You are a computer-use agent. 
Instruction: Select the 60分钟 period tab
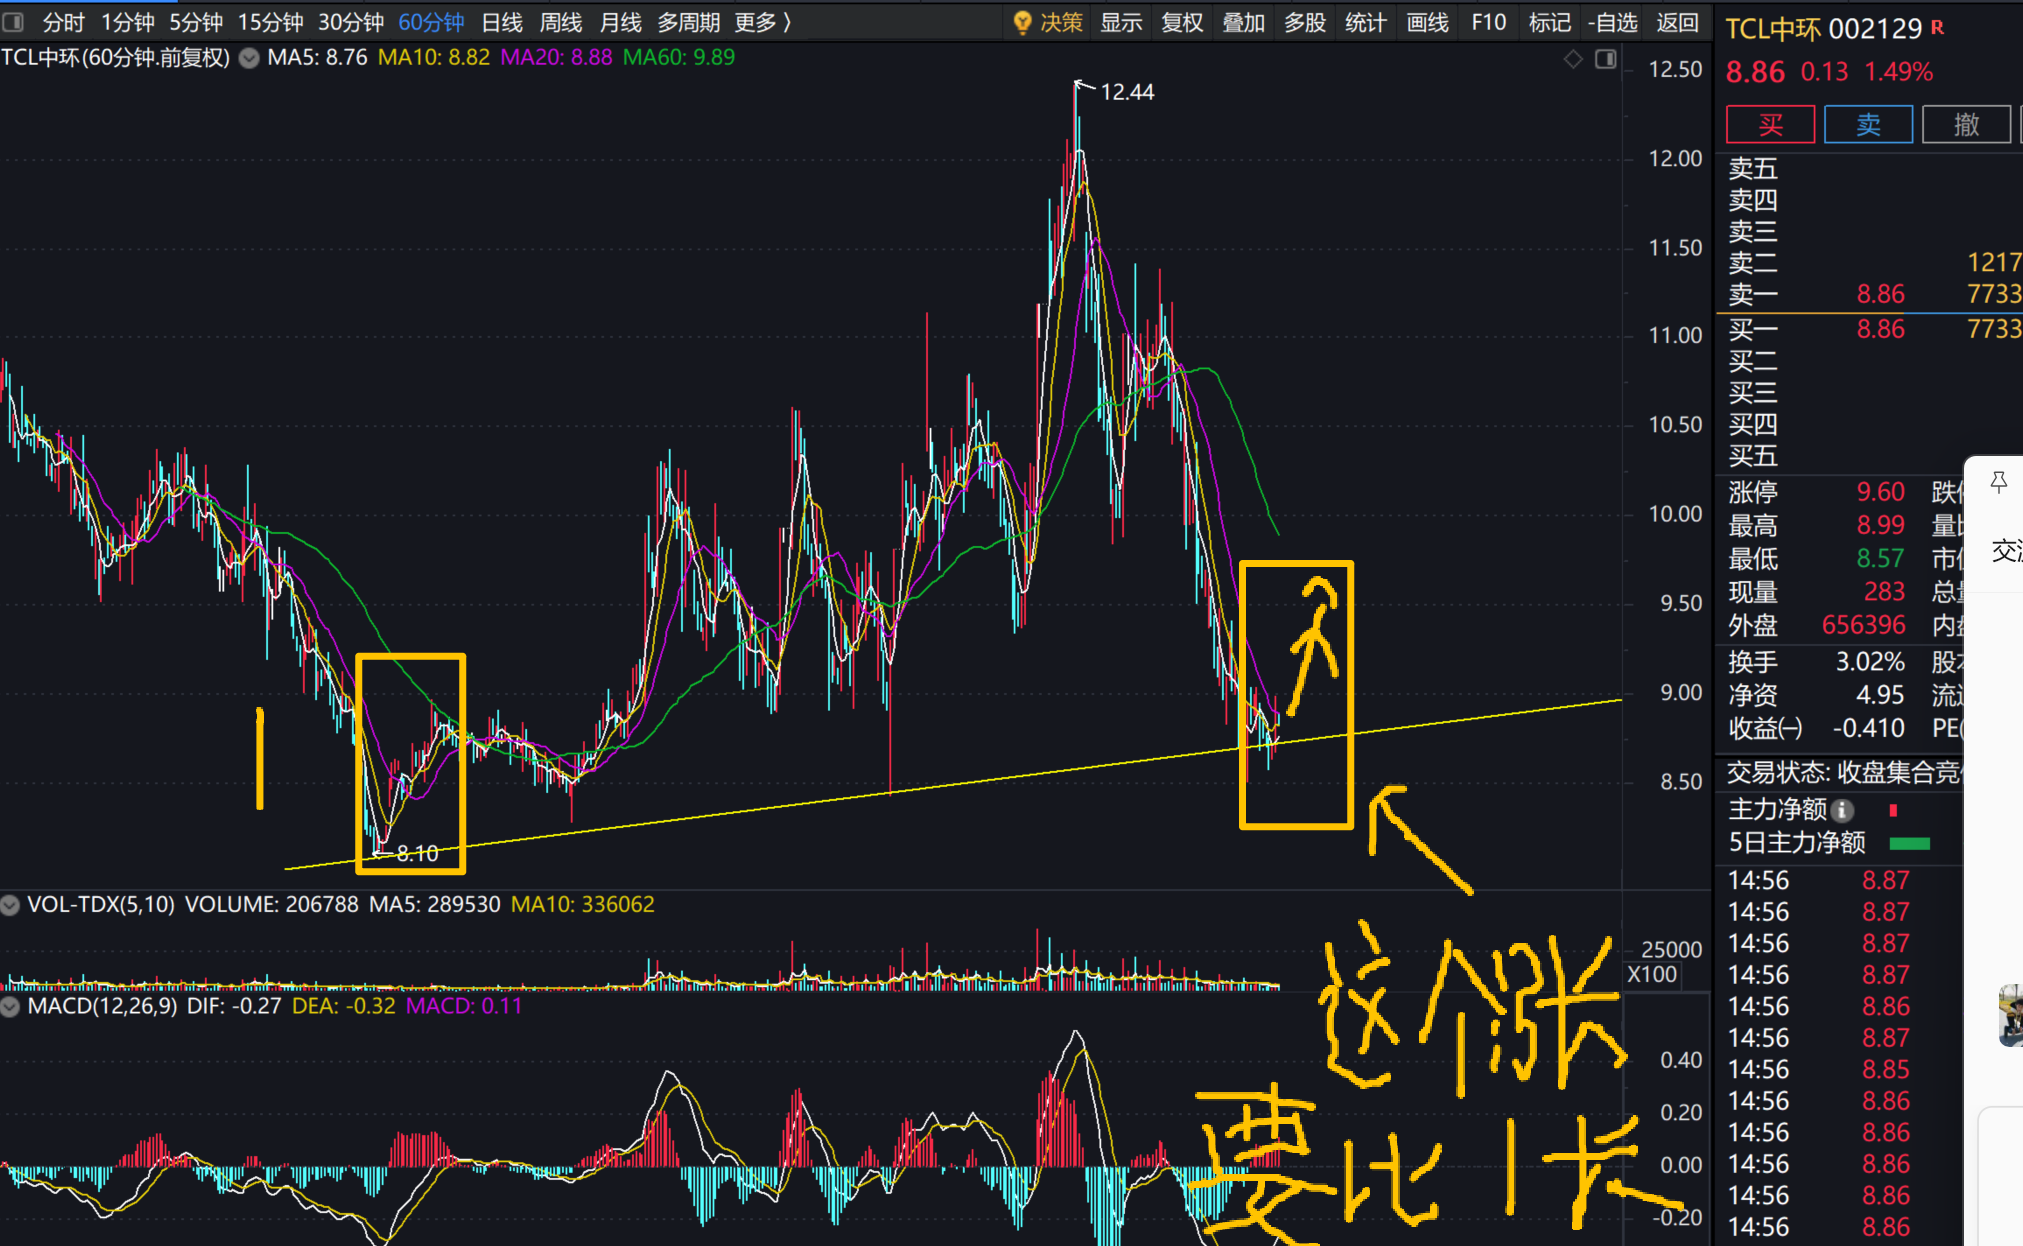[432, 22]
